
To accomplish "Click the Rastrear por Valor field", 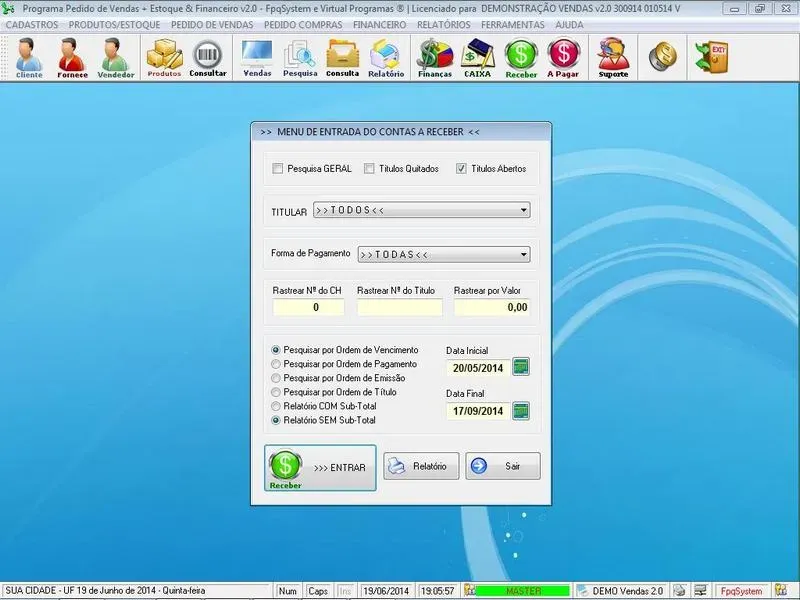I will (491, 308).
